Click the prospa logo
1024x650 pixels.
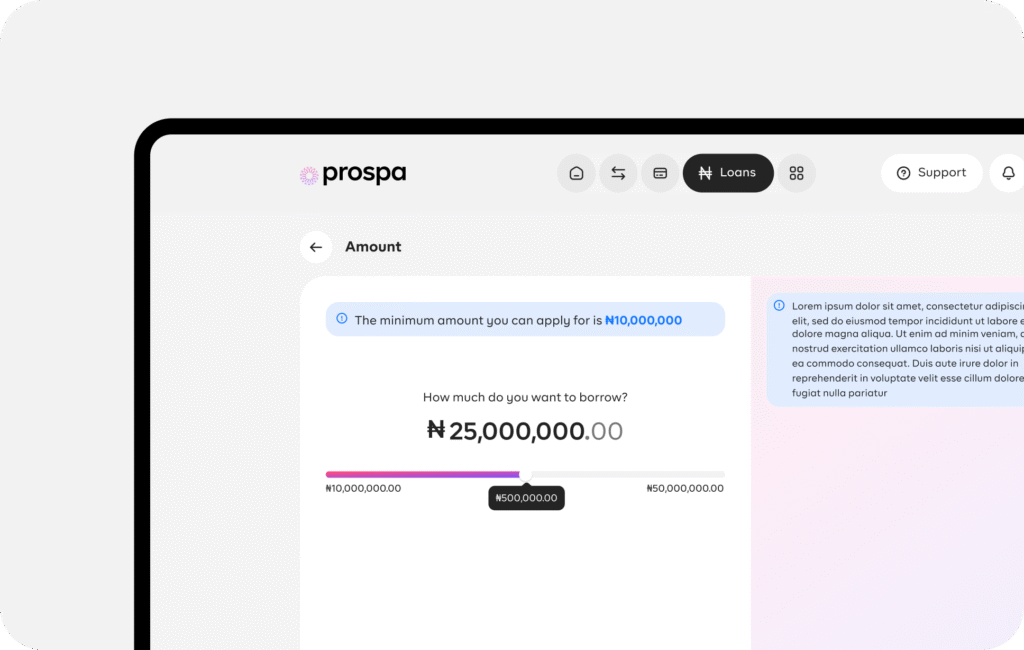pos(353,174)
